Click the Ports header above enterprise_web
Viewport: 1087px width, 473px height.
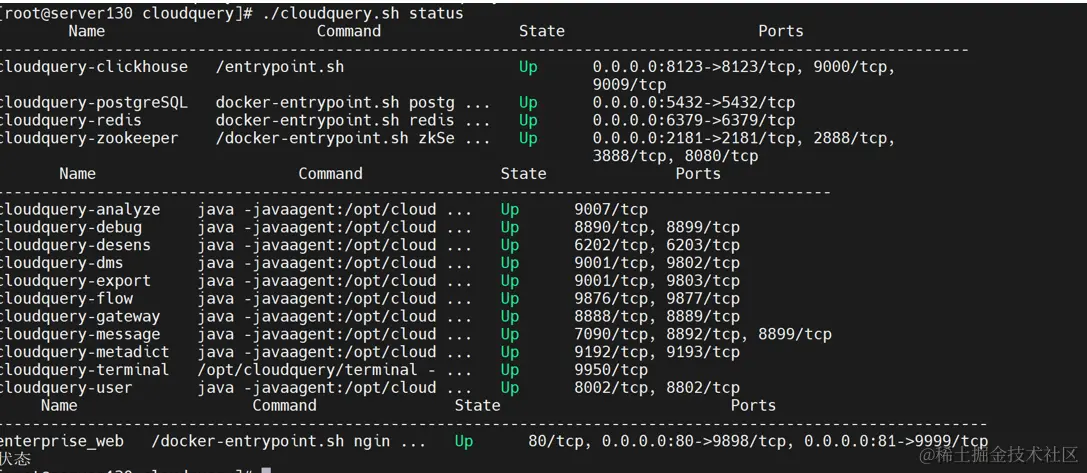pyautogui.click(x=753, y=405)
